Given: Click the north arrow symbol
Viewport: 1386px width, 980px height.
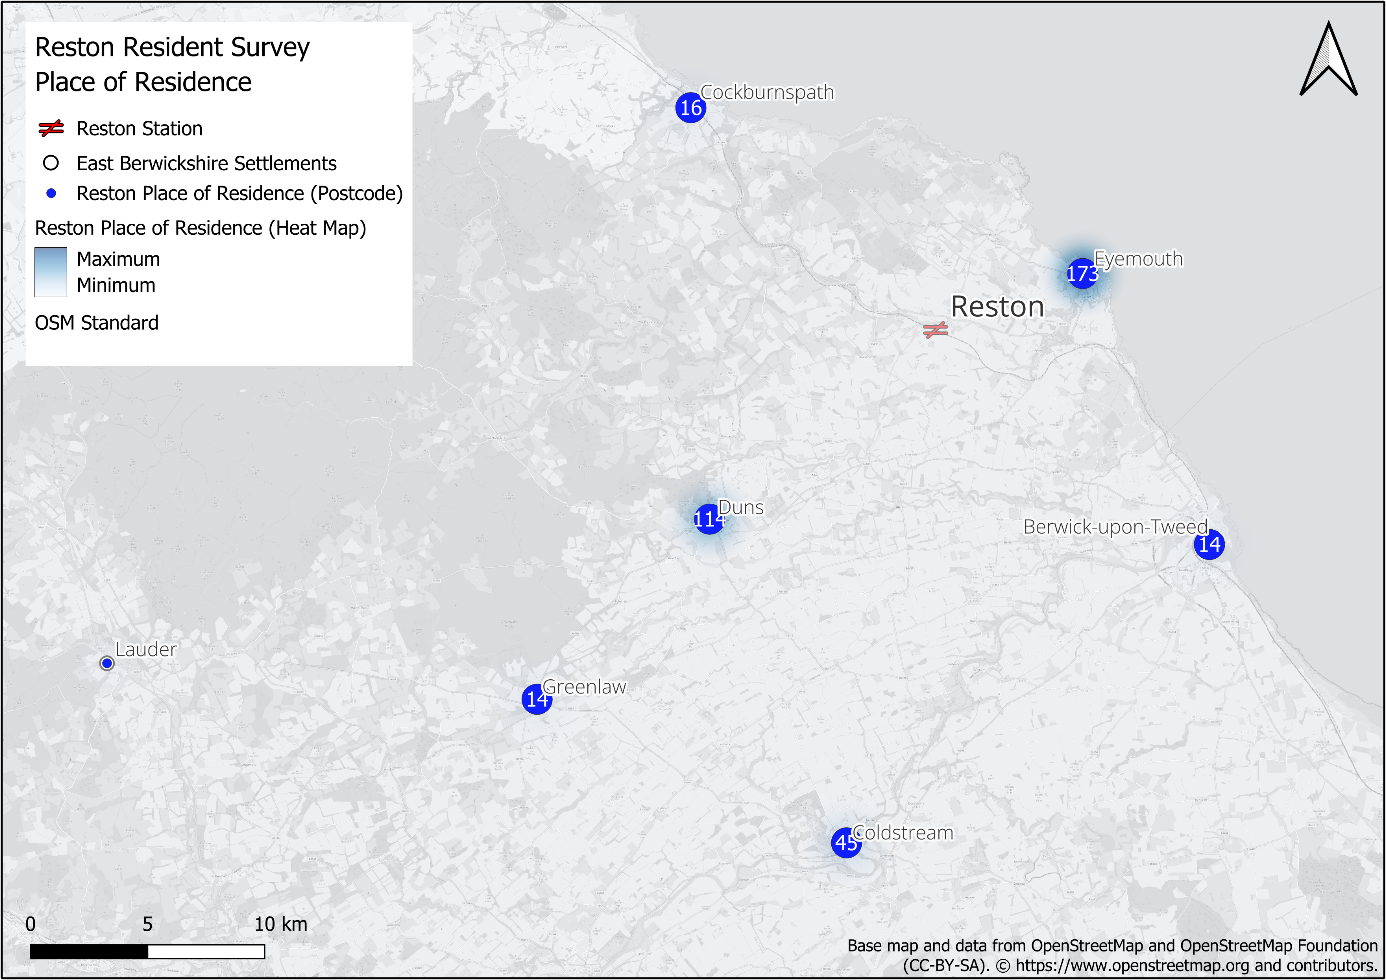Looking at the screenshot, I should tap(1328, 59).
